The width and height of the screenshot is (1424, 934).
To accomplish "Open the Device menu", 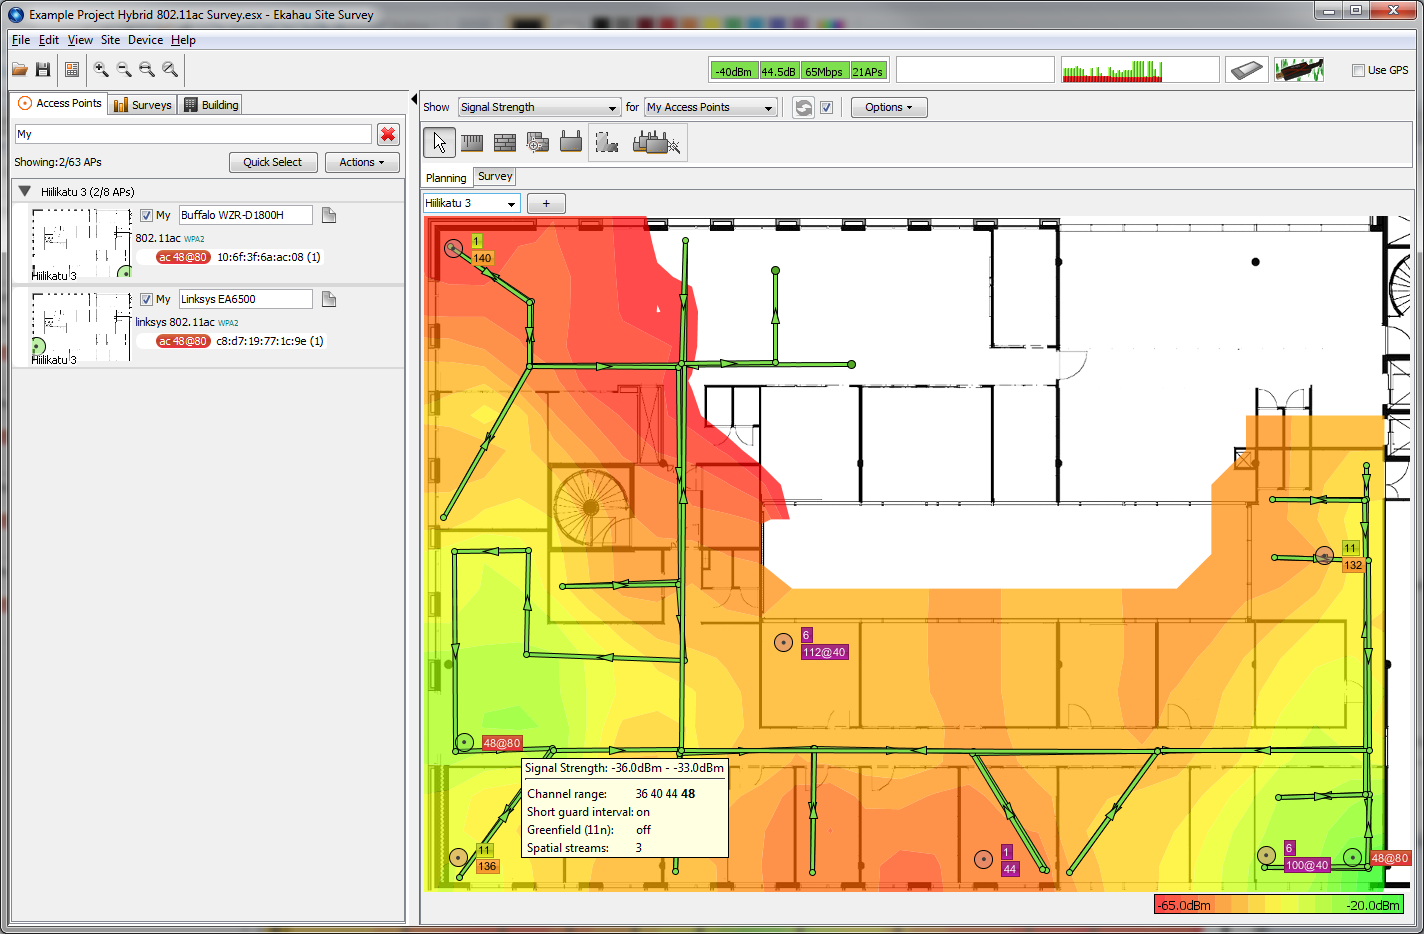I will tap(145, 40).
